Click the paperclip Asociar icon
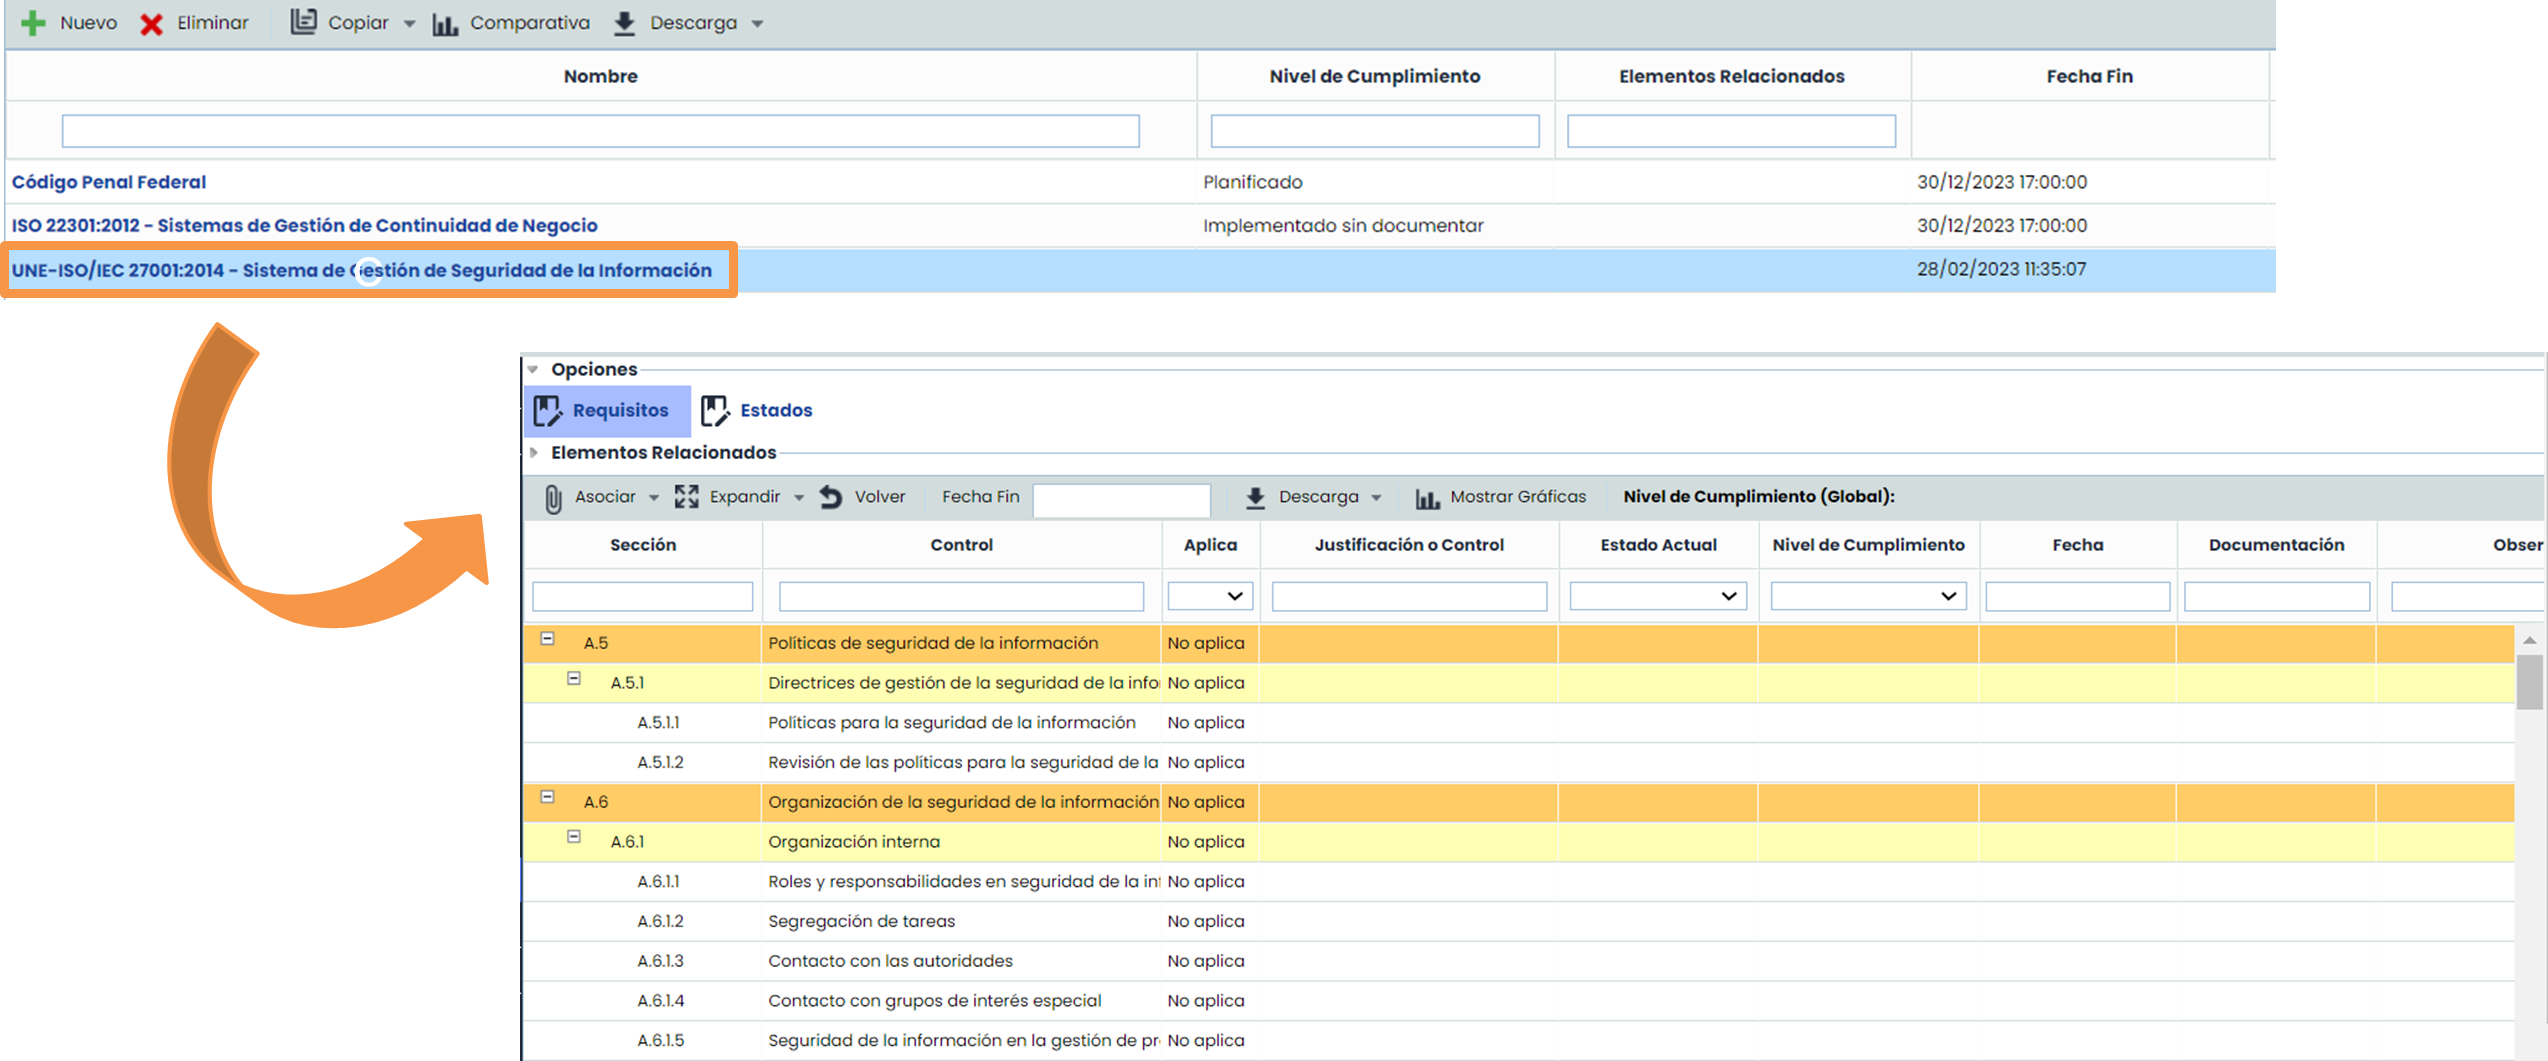Screen dimensions: 2548x1061 553,498
